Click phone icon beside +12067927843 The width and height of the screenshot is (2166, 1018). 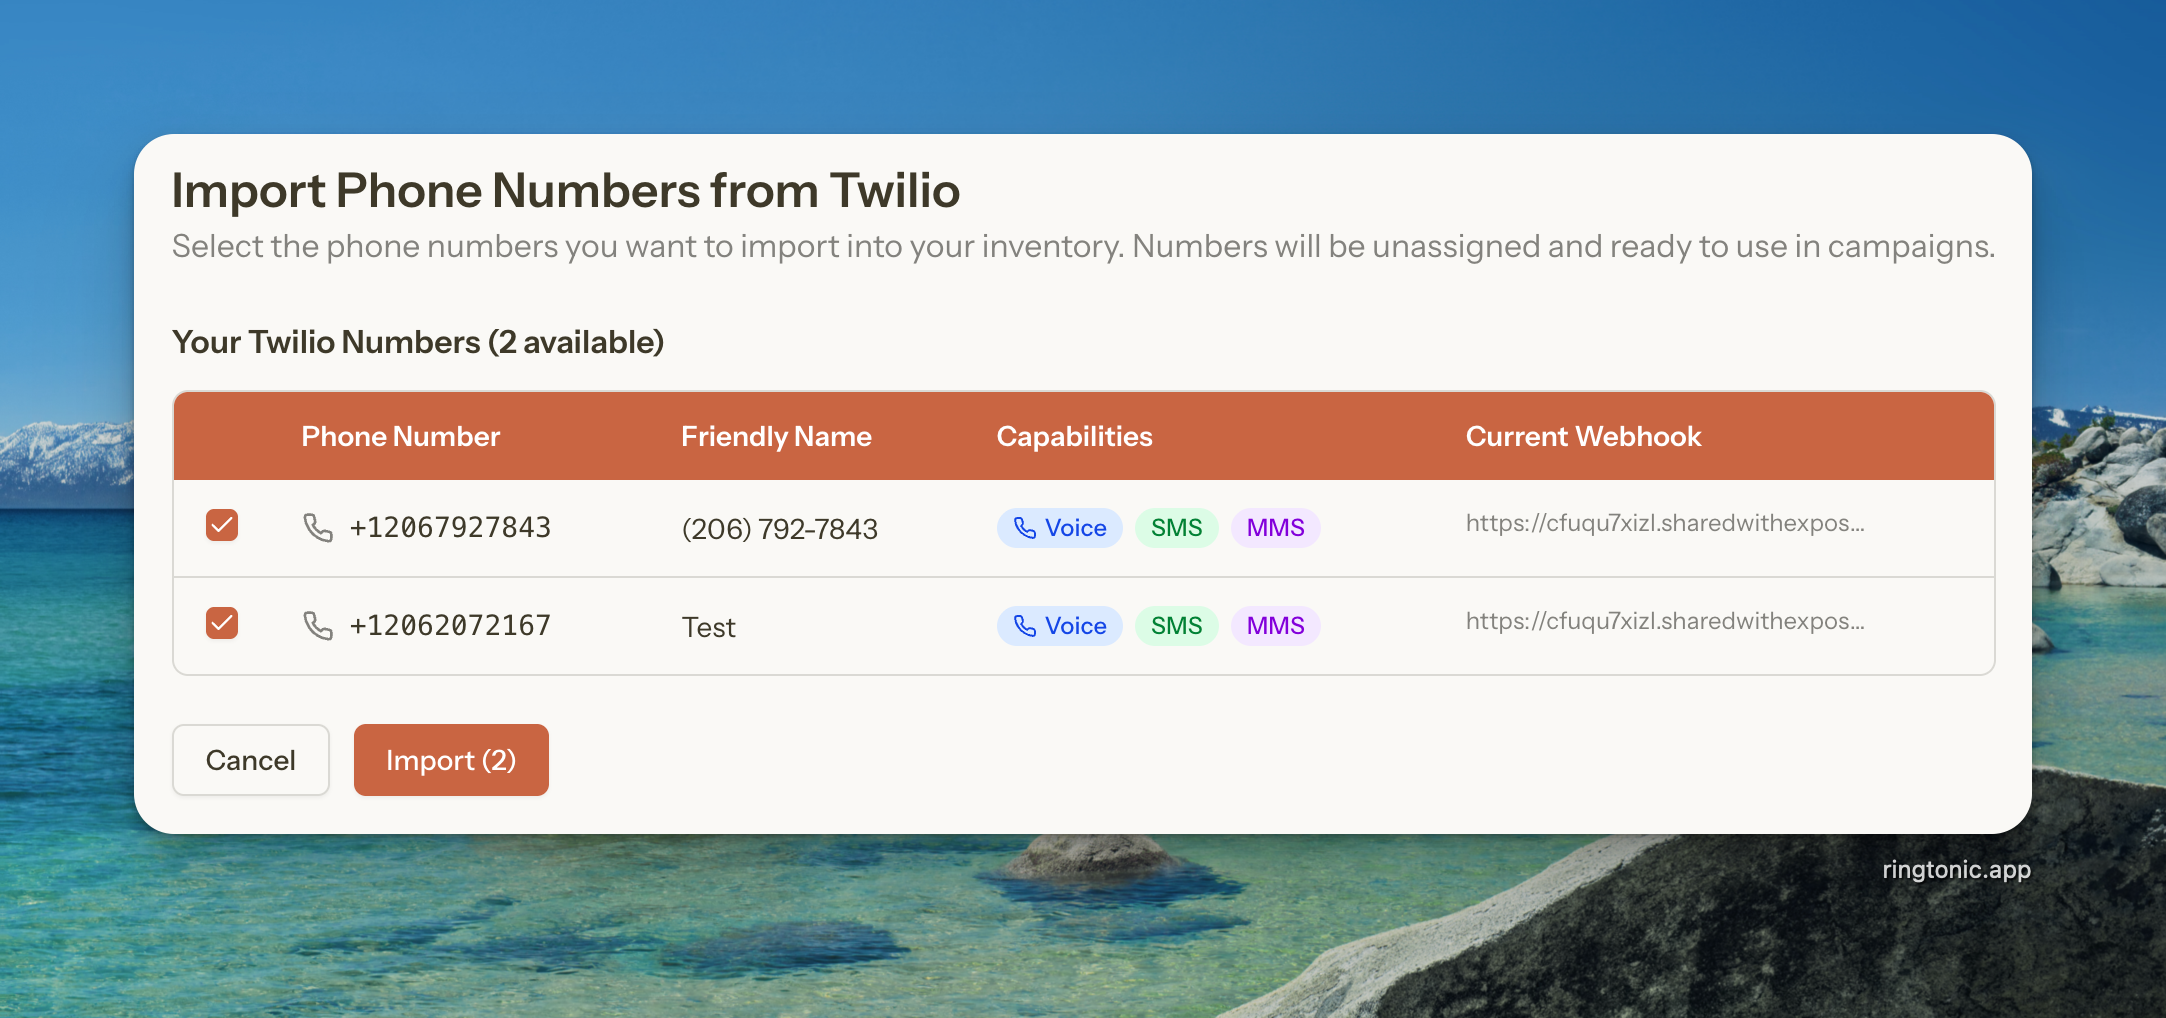(318, 527)
